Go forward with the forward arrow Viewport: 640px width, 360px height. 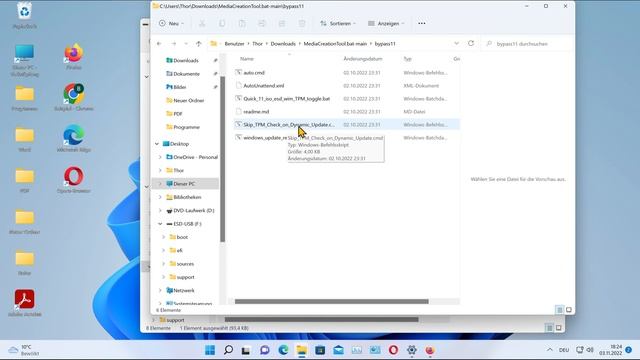coord(173,44)
